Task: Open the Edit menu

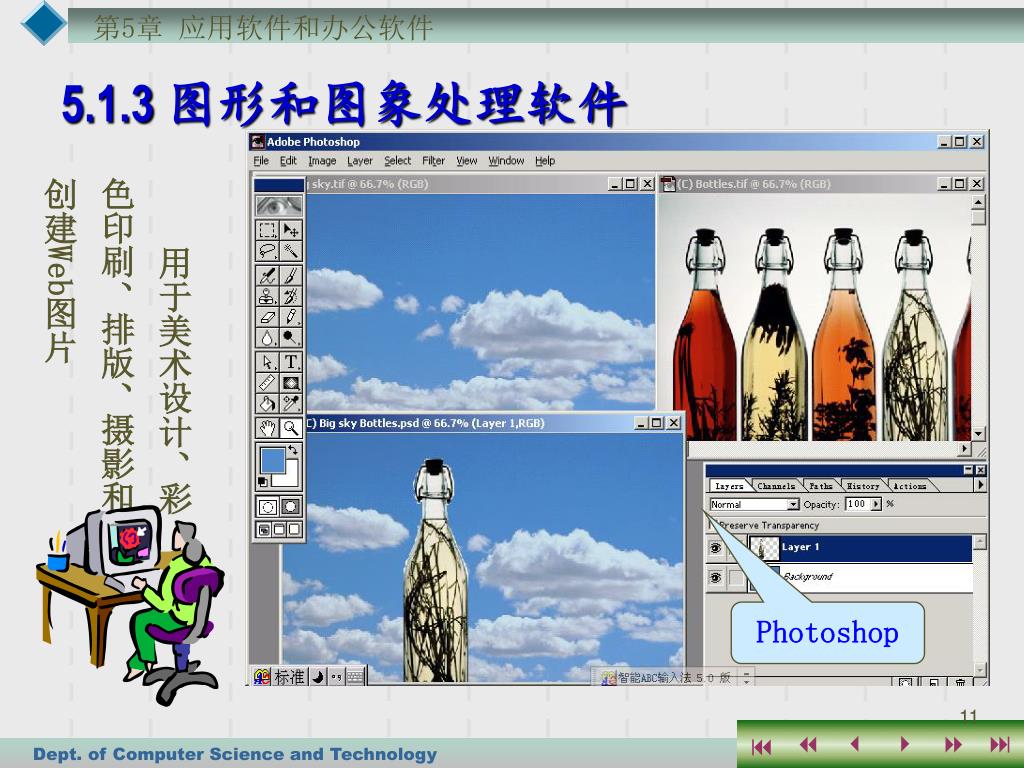Action: click(x=288, y=161)
